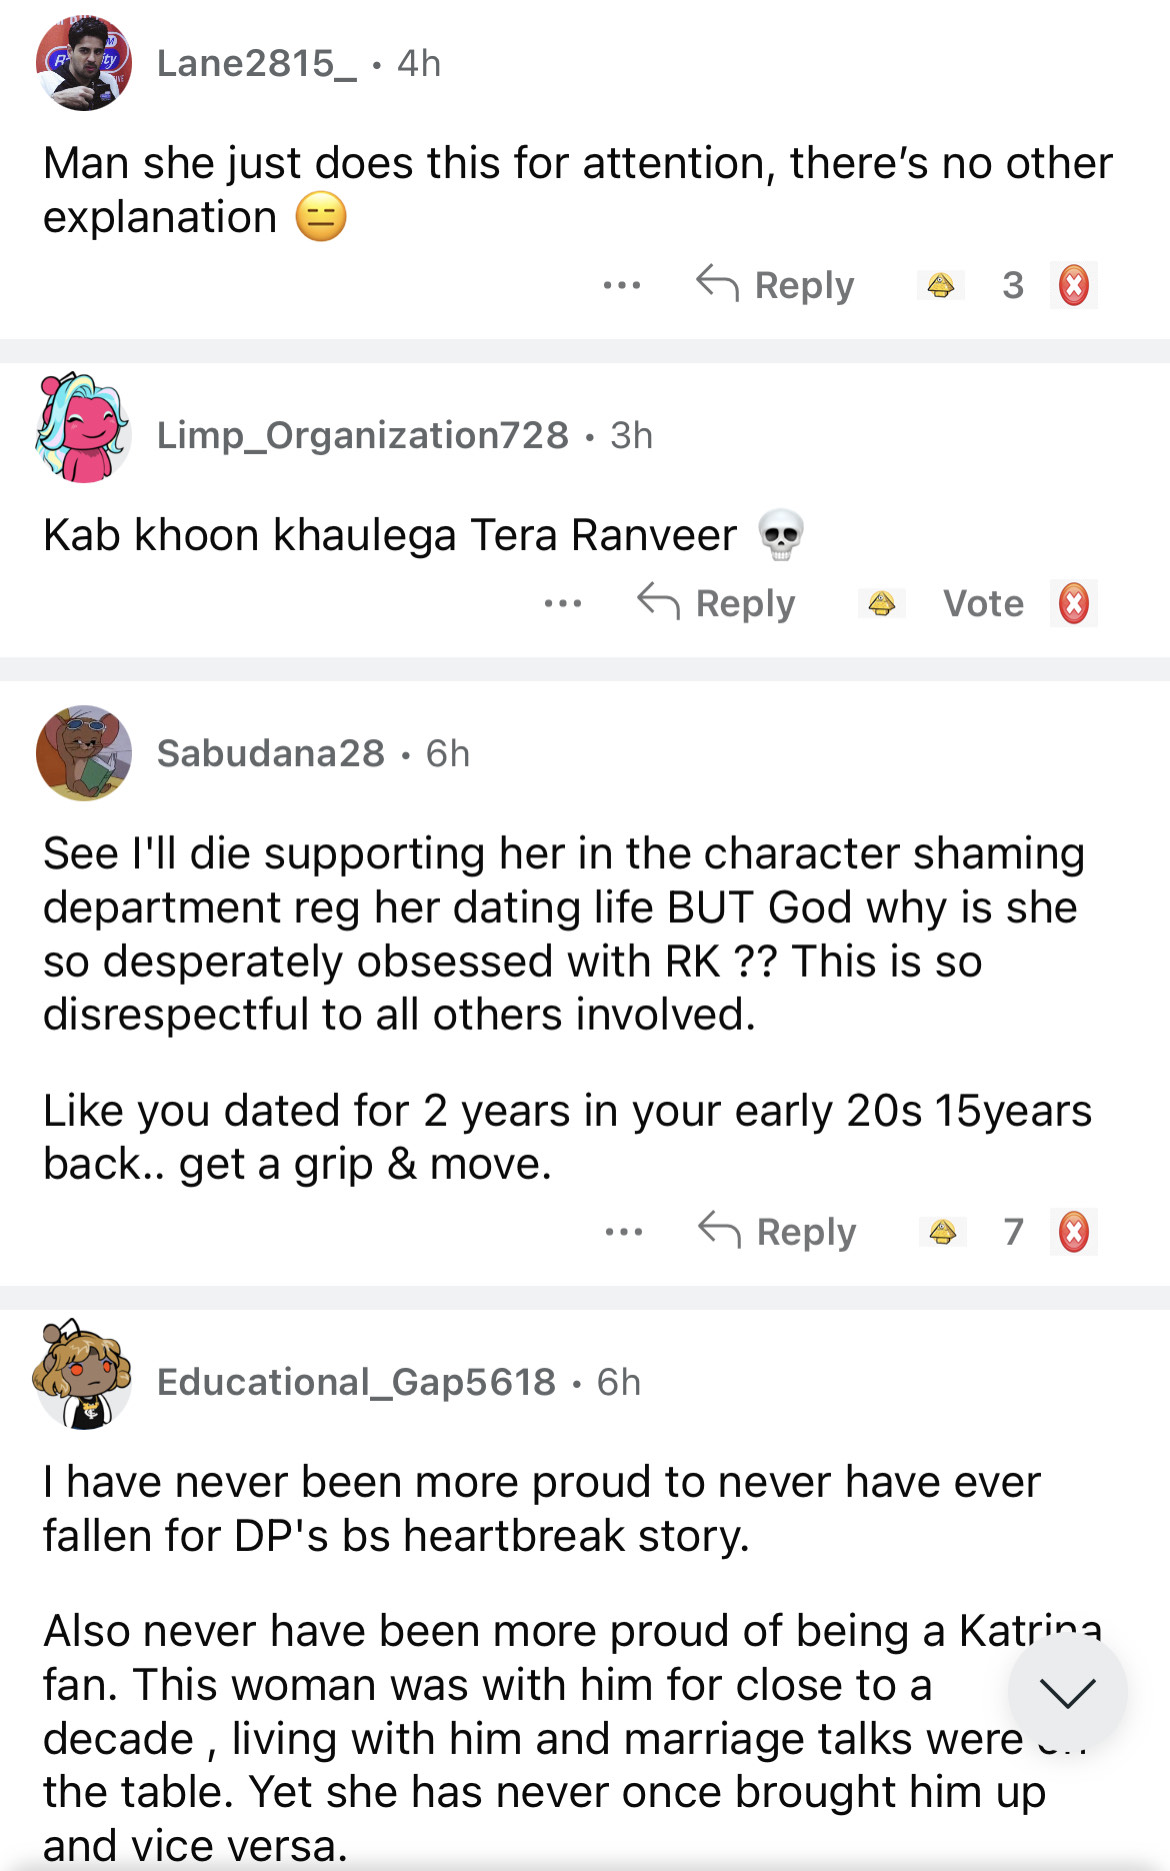Image resolution: width=1170 pixels, height=1871 pixels.
Task: Open more options on Limp_Organization728's comment
Action: click(x=563, y=604)
